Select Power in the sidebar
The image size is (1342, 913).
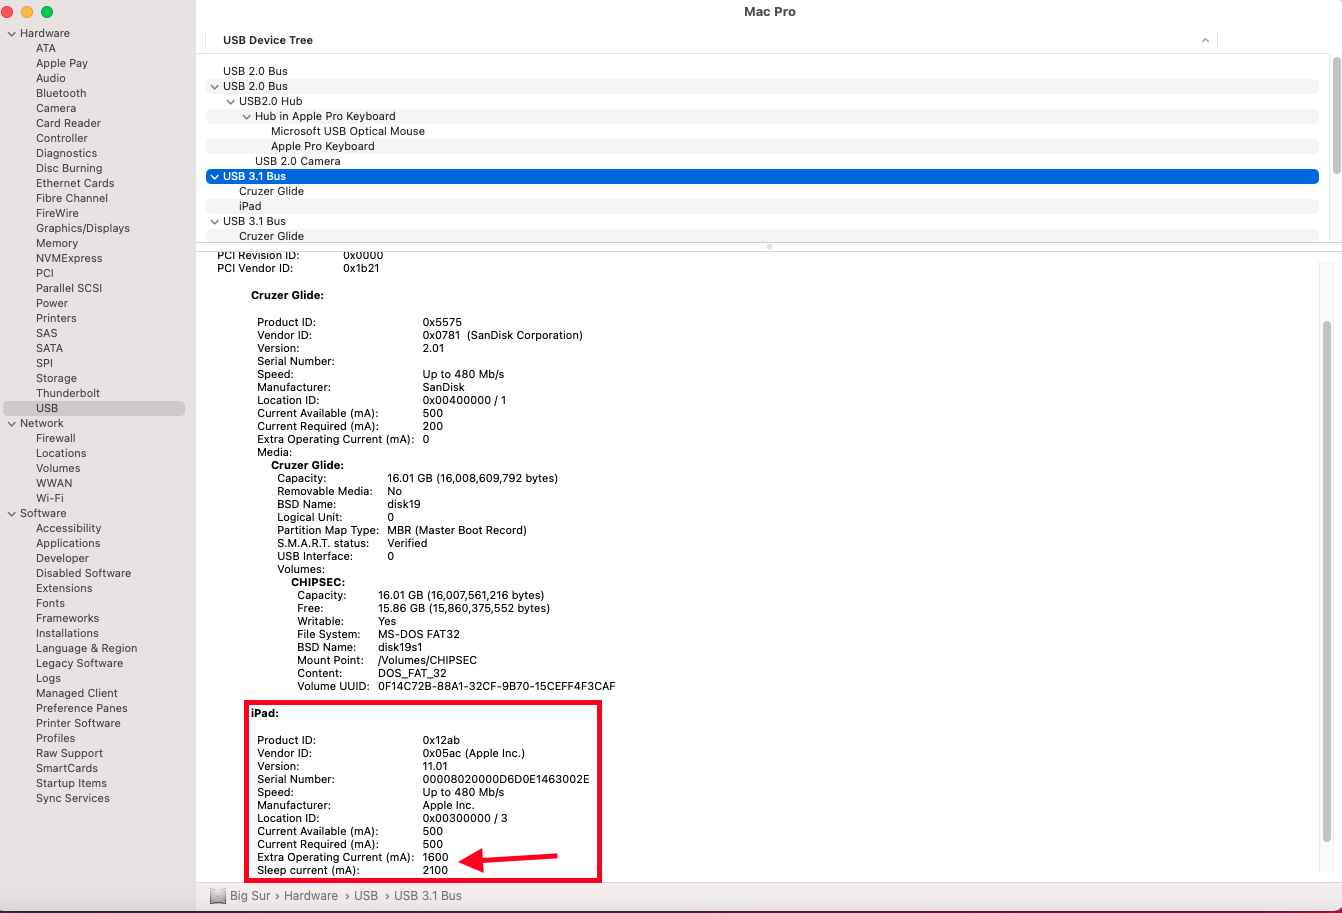point(52,303)
